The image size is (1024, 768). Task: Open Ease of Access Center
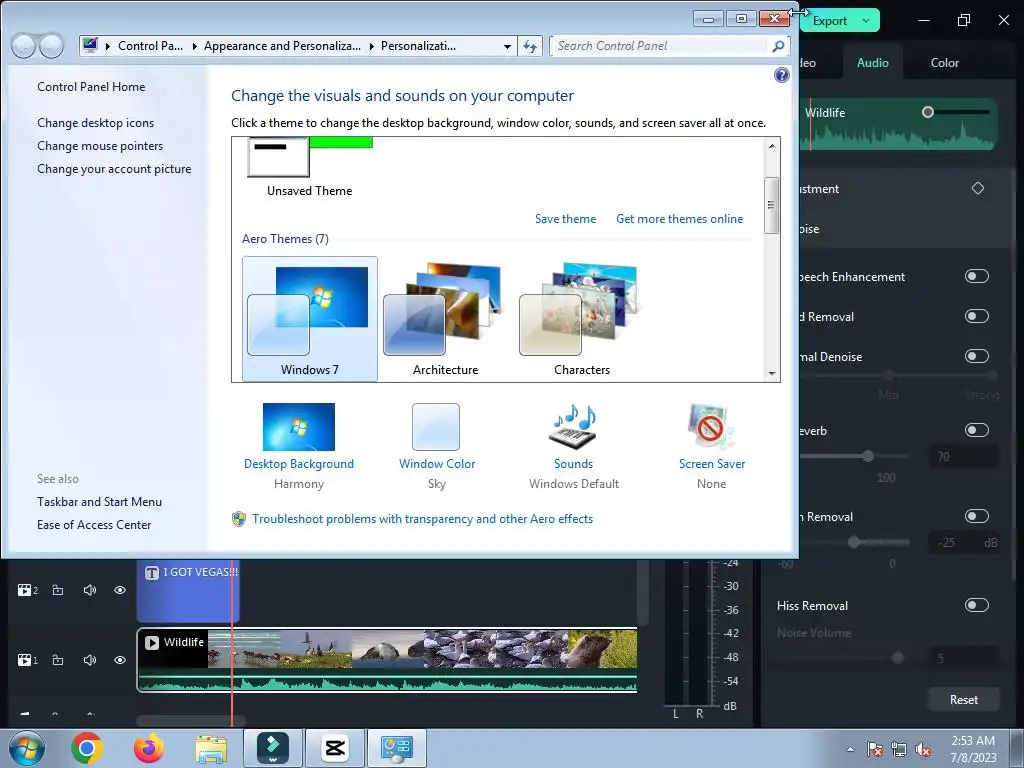(94, 524)
